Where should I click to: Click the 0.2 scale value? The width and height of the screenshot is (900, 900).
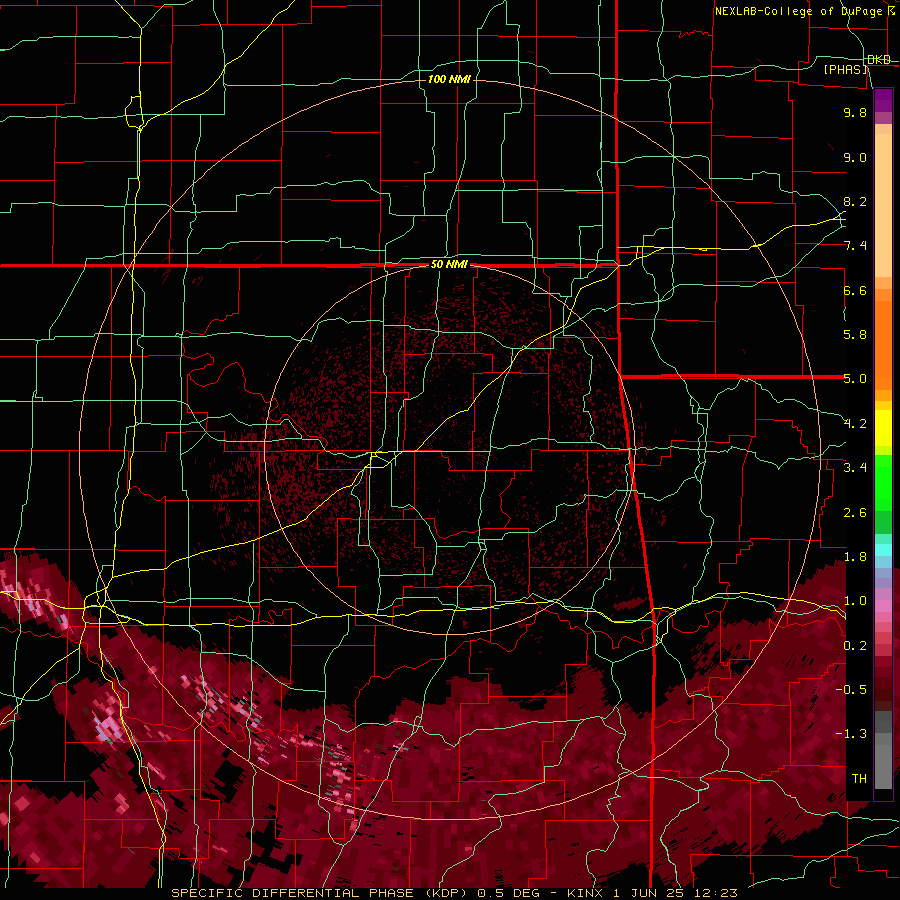tap(855, 646)
